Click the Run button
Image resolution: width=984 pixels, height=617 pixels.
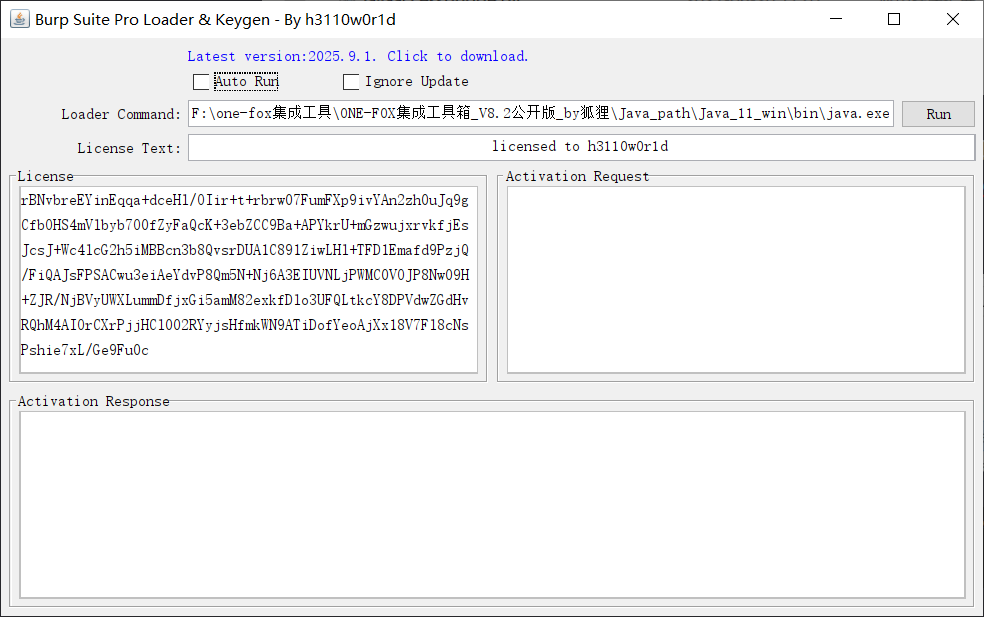pos(938,114)
